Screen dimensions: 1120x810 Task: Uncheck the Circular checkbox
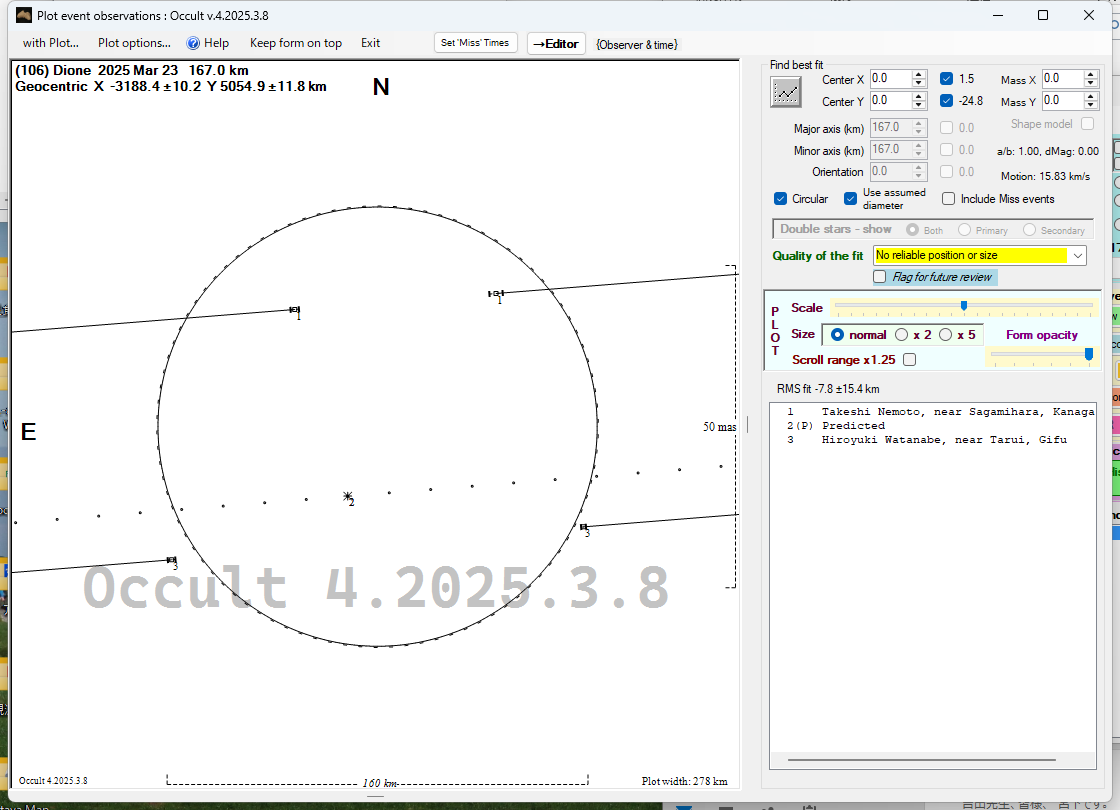[x=781, y=199]
